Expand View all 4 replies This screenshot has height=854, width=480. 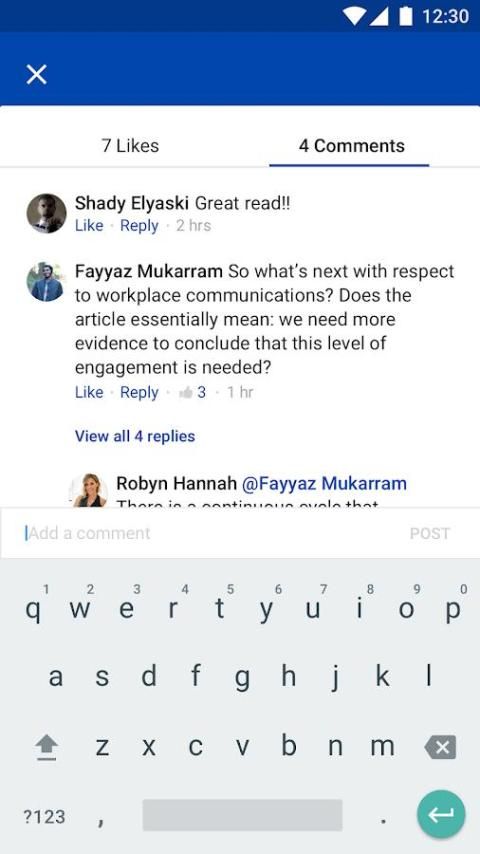point(135,436)
